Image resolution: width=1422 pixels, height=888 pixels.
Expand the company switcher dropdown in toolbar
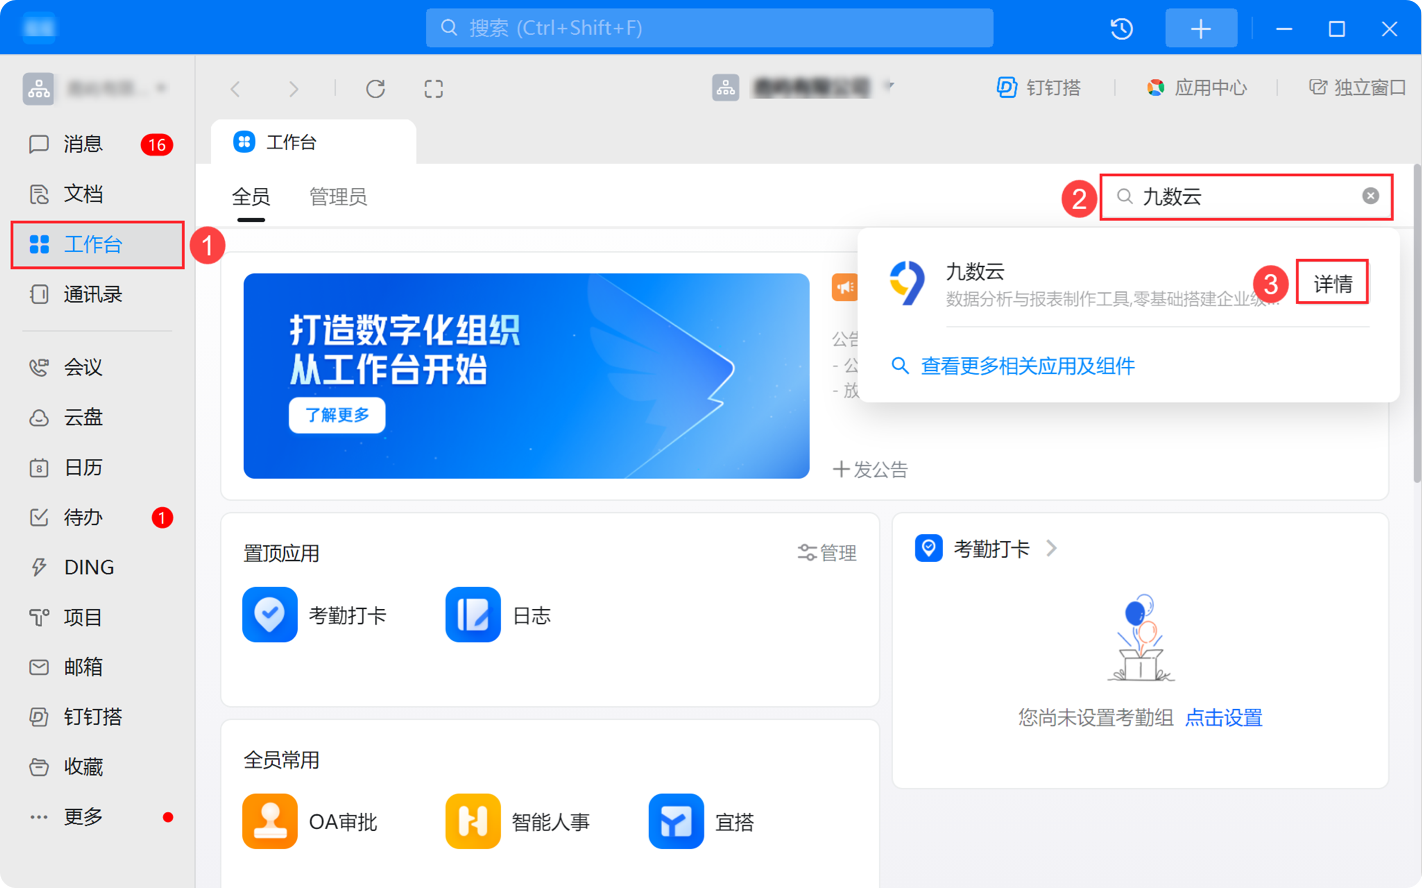888,86
